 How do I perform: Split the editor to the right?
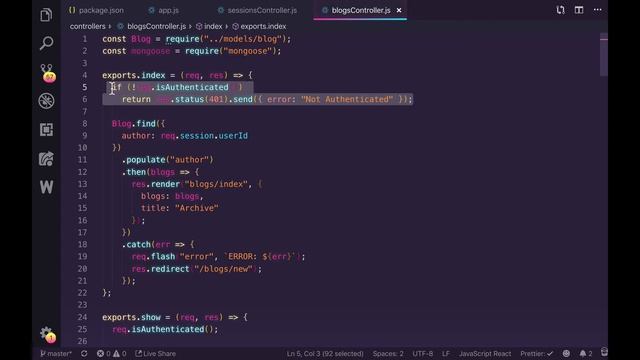pyautogui.click(x=579, y=10)
